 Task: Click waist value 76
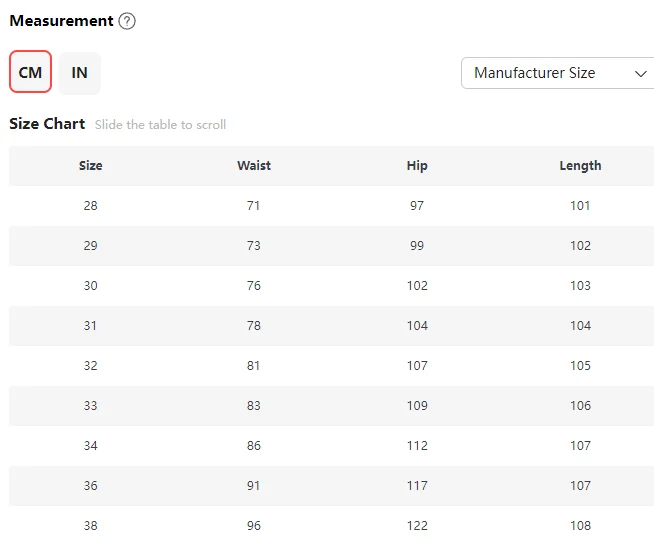point(254,286)
